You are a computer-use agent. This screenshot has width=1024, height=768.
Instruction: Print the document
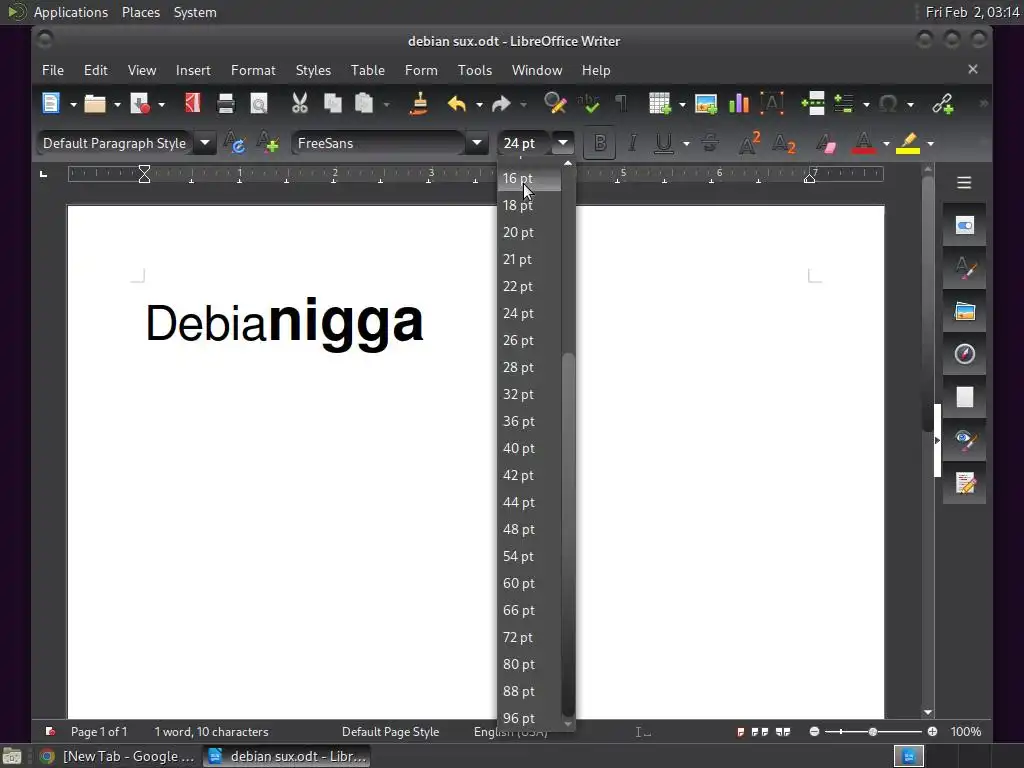pyautogui.click(x=225, y=103)
